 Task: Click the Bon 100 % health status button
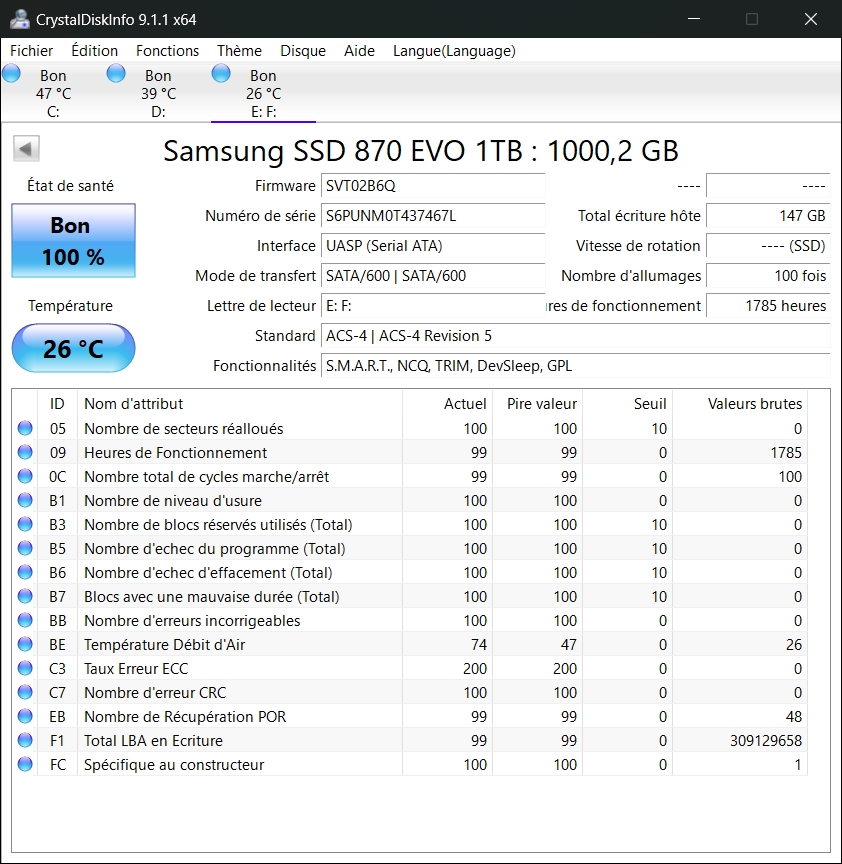tap(73, 241)
